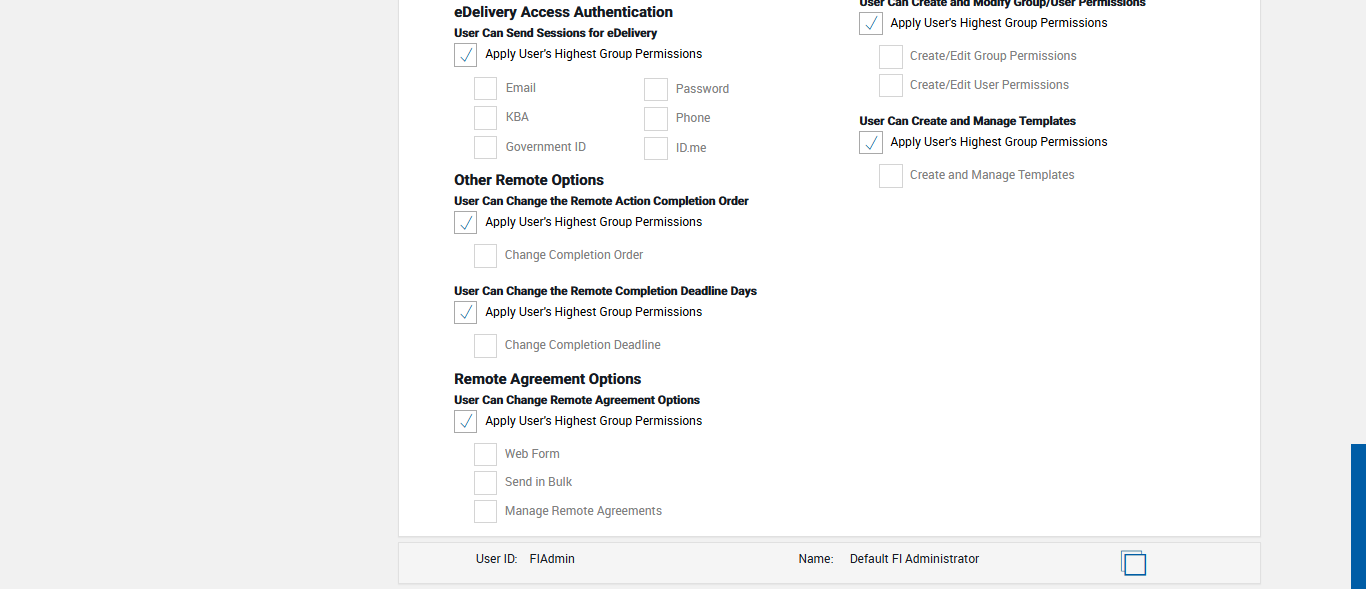Check Manage Remote Agreements checkbox
The image size is (1366, 589).
(486, 512)
